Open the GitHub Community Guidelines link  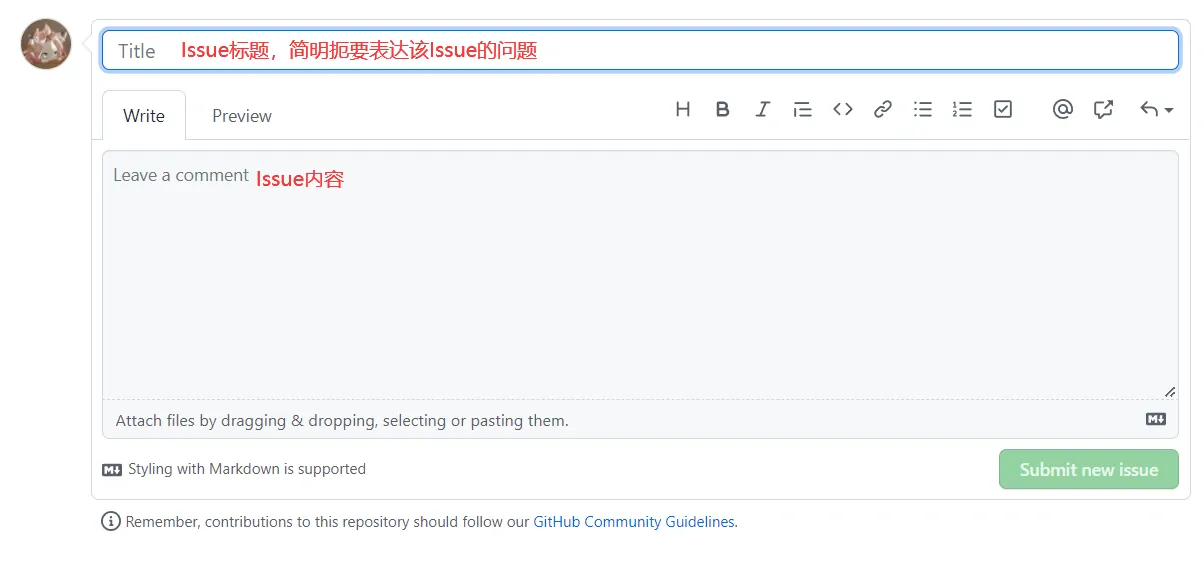click(634, 522)
